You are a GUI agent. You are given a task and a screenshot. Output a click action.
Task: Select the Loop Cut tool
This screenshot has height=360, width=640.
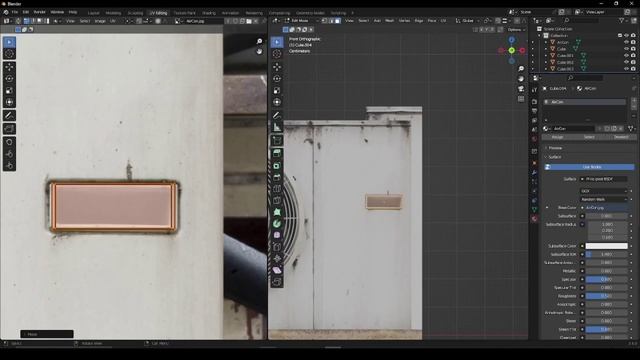pyautogui.click(x=277, y=189)
